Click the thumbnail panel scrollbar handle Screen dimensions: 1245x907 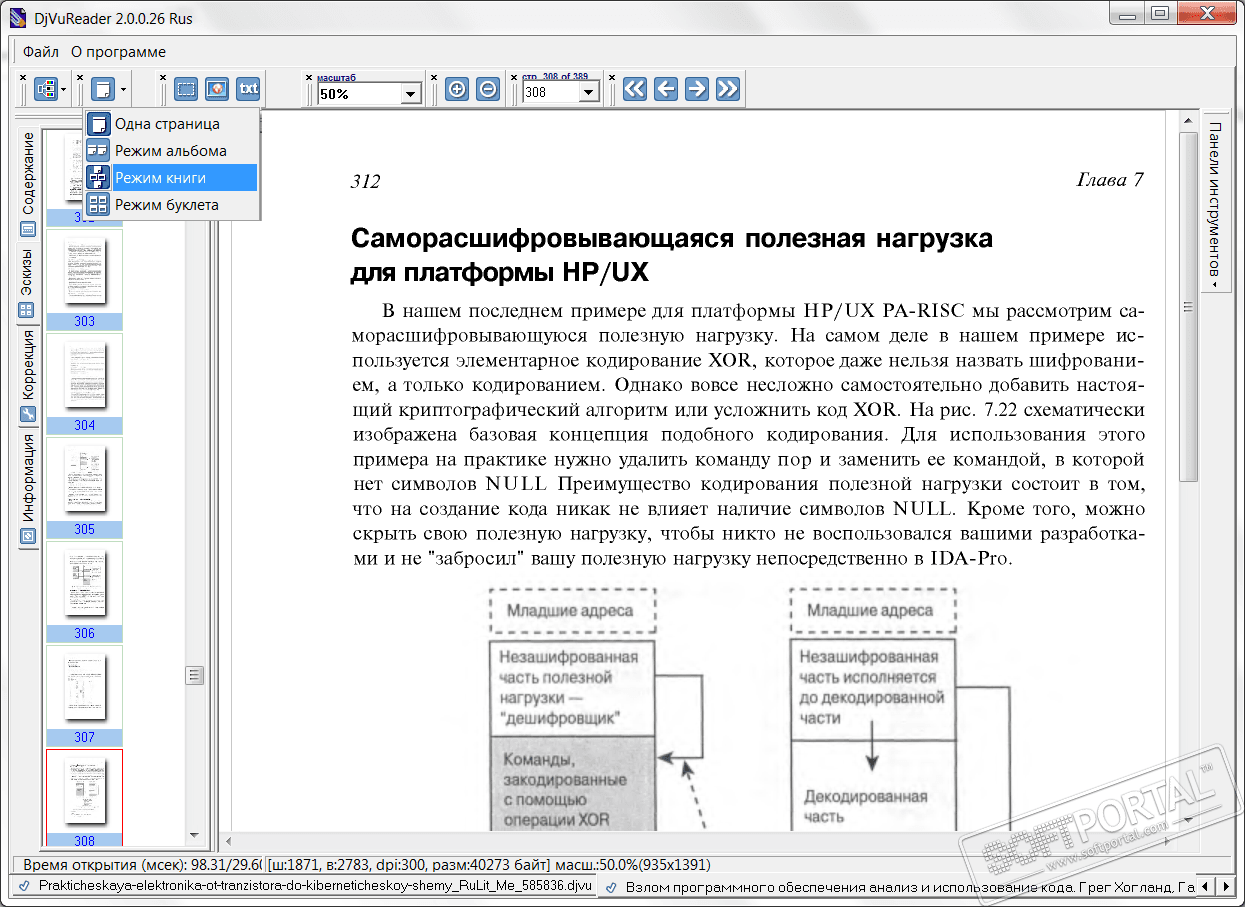point(195,676)
